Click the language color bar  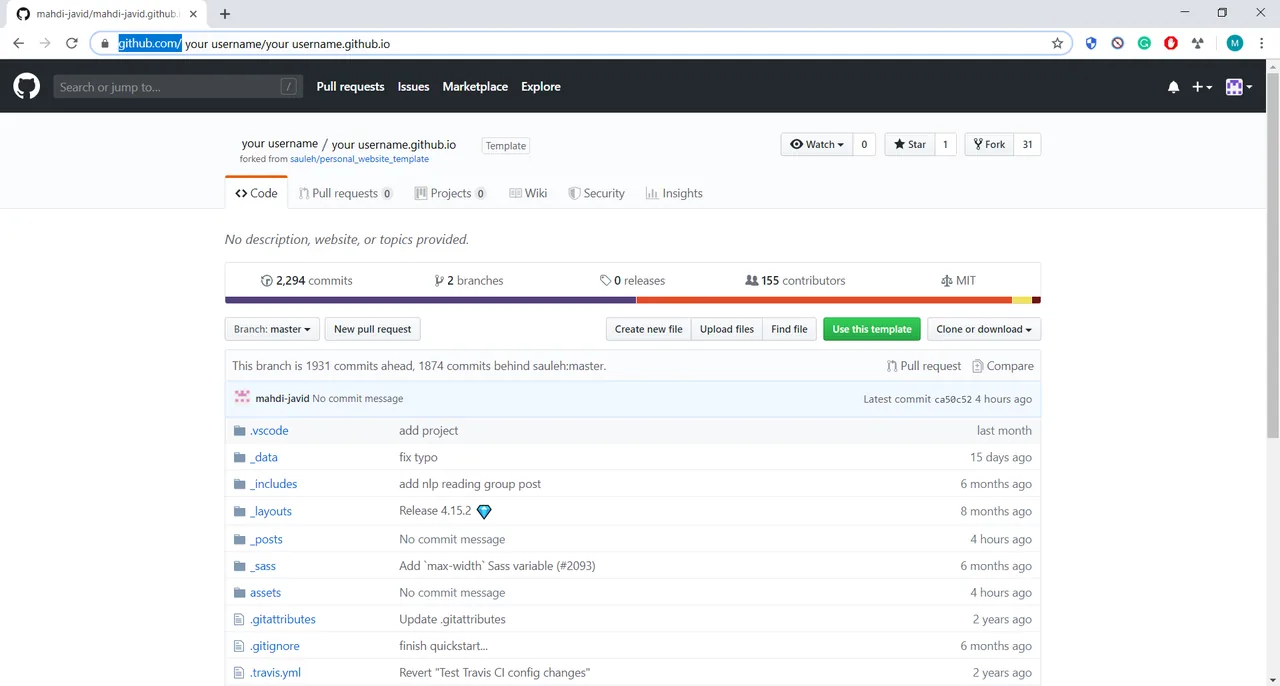tap(633, 300)
